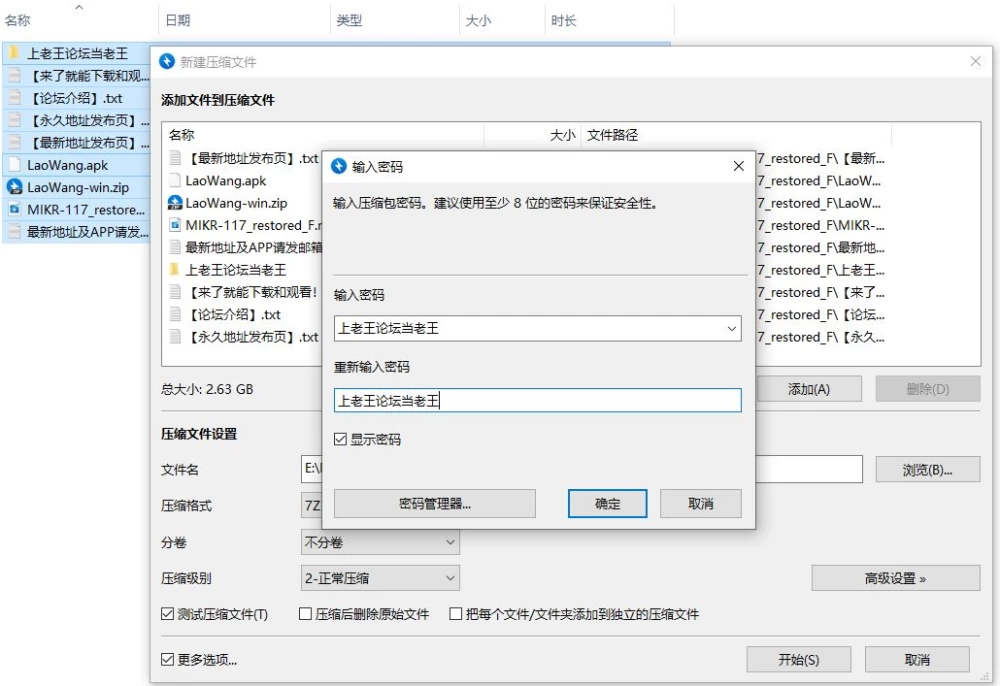
Task: Click the 【永久地址发布页】.txt icon in archive list
Action: tap(175, 337)
